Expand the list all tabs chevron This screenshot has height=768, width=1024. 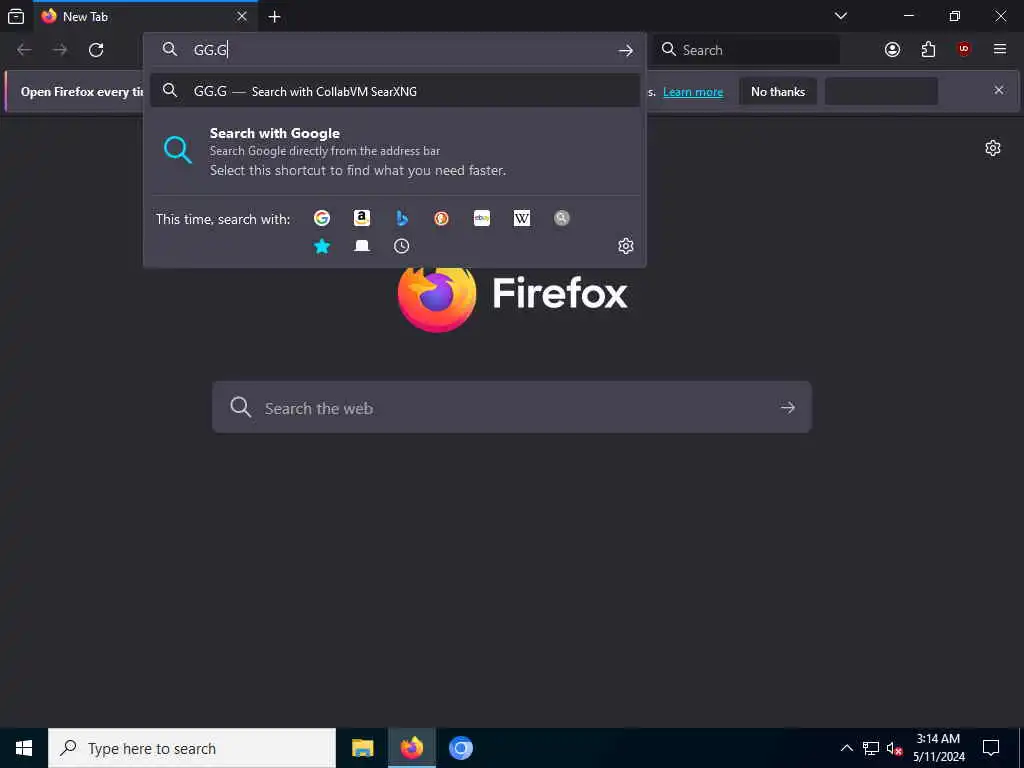click(x=841, y=16)
